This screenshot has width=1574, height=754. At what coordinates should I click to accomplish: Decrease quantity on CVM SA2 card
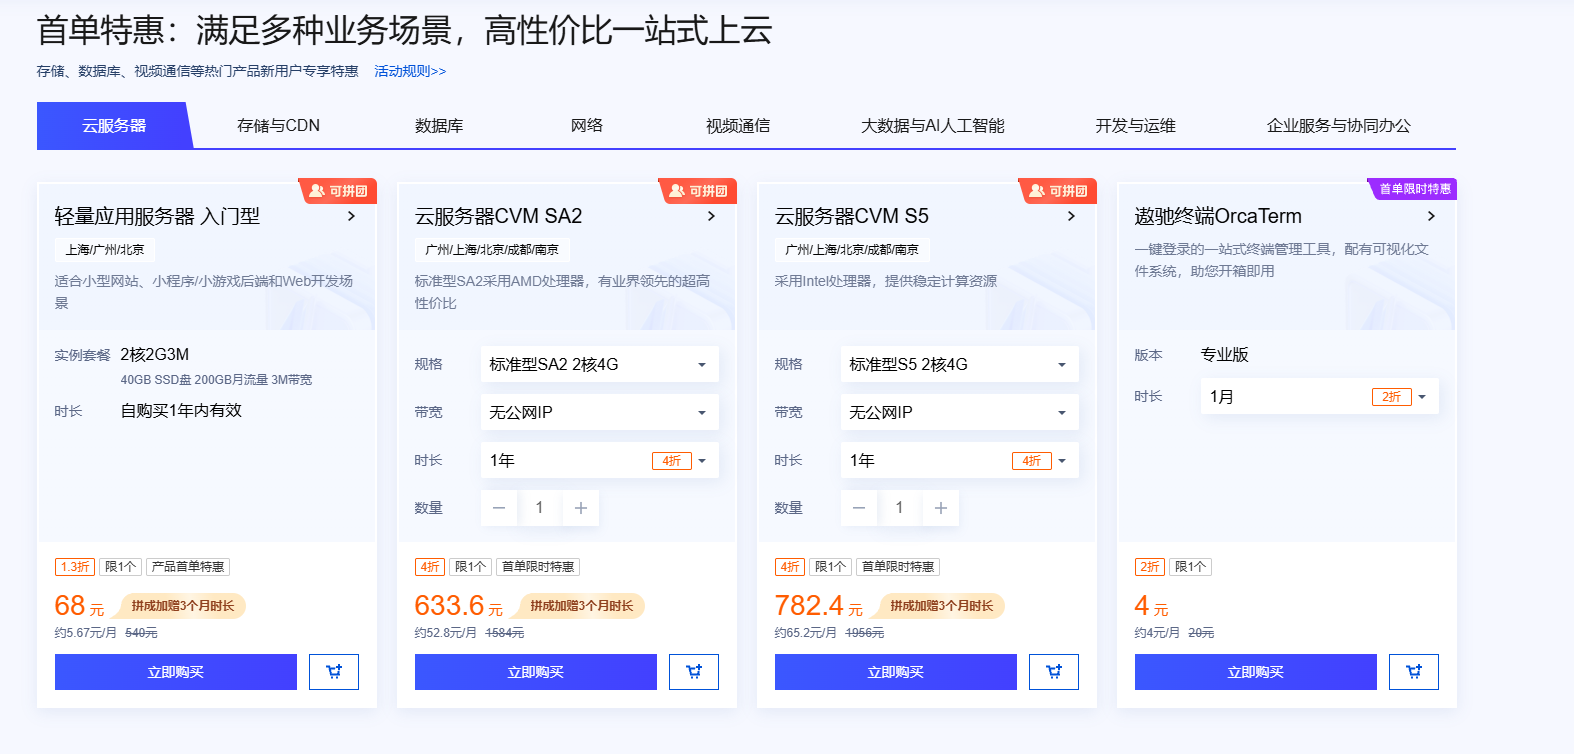pyautogui.click(x=499, y=508)
